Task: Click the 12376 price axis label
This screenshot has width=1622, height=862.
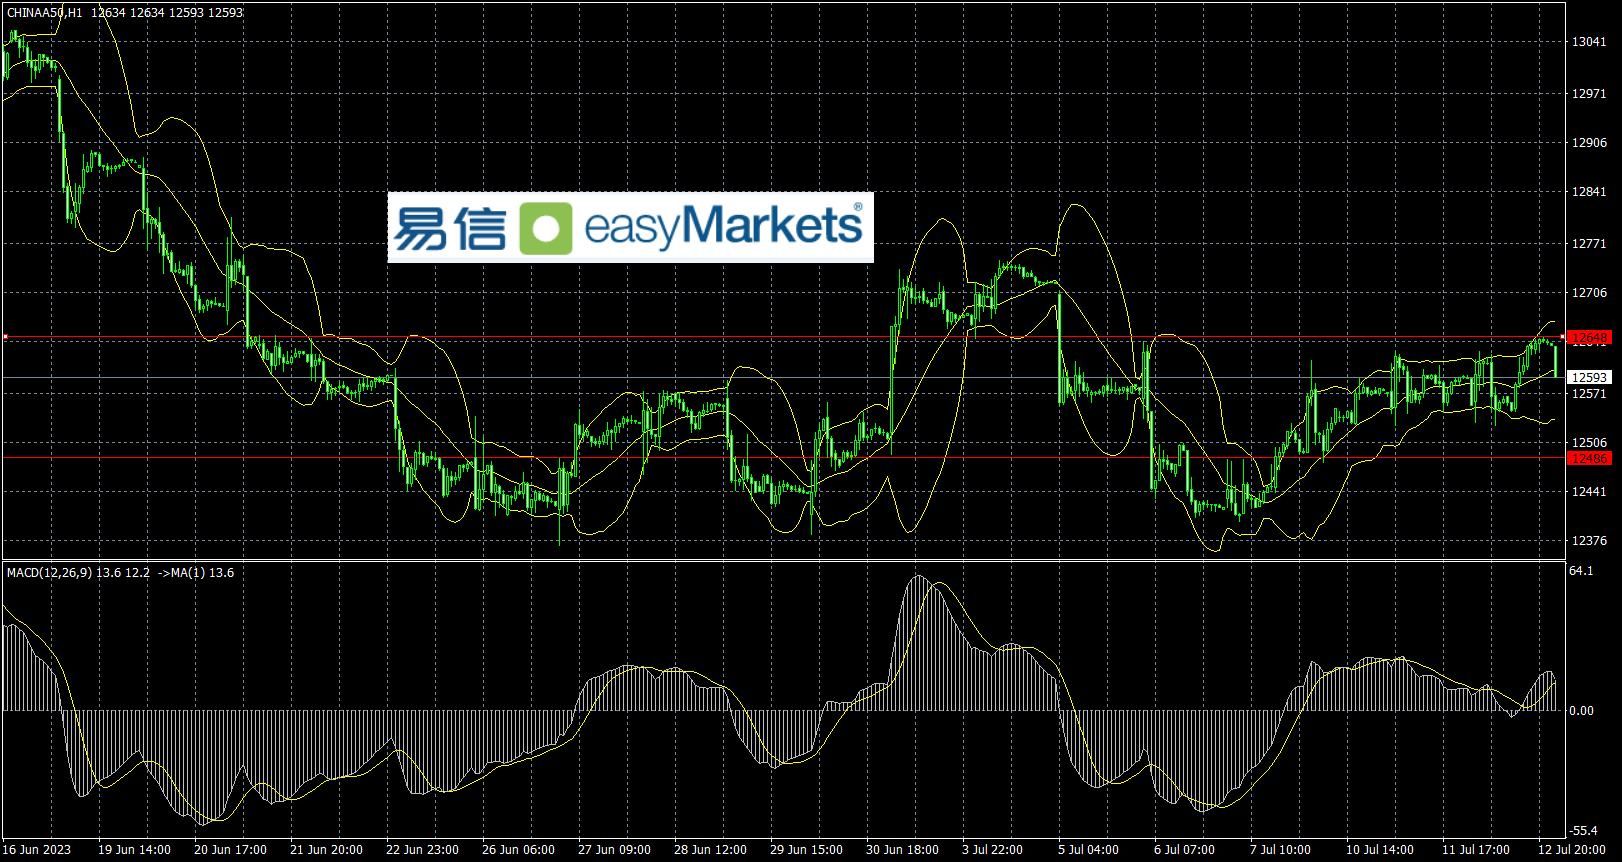Action: pos(1589,541)
